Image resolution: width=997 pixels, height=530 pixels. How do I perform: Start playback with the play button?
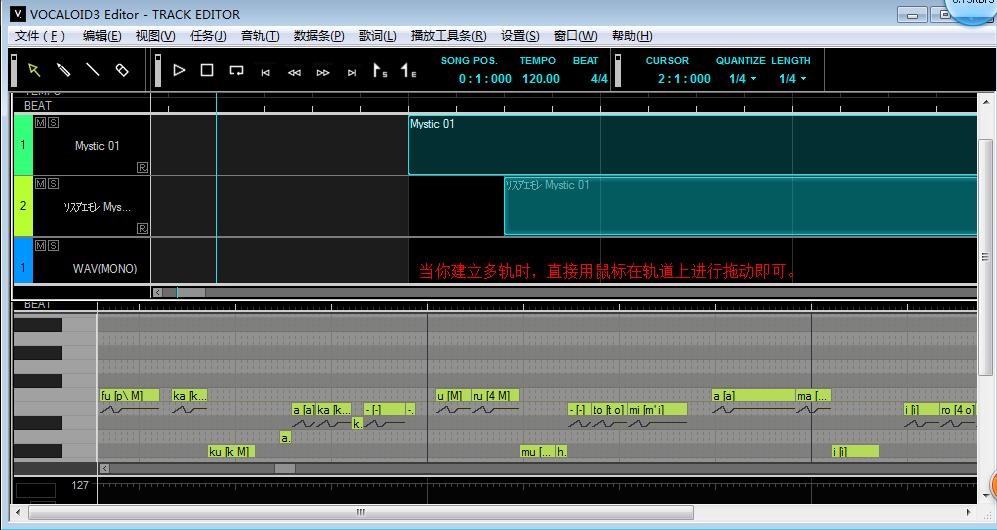coord(179,70)
